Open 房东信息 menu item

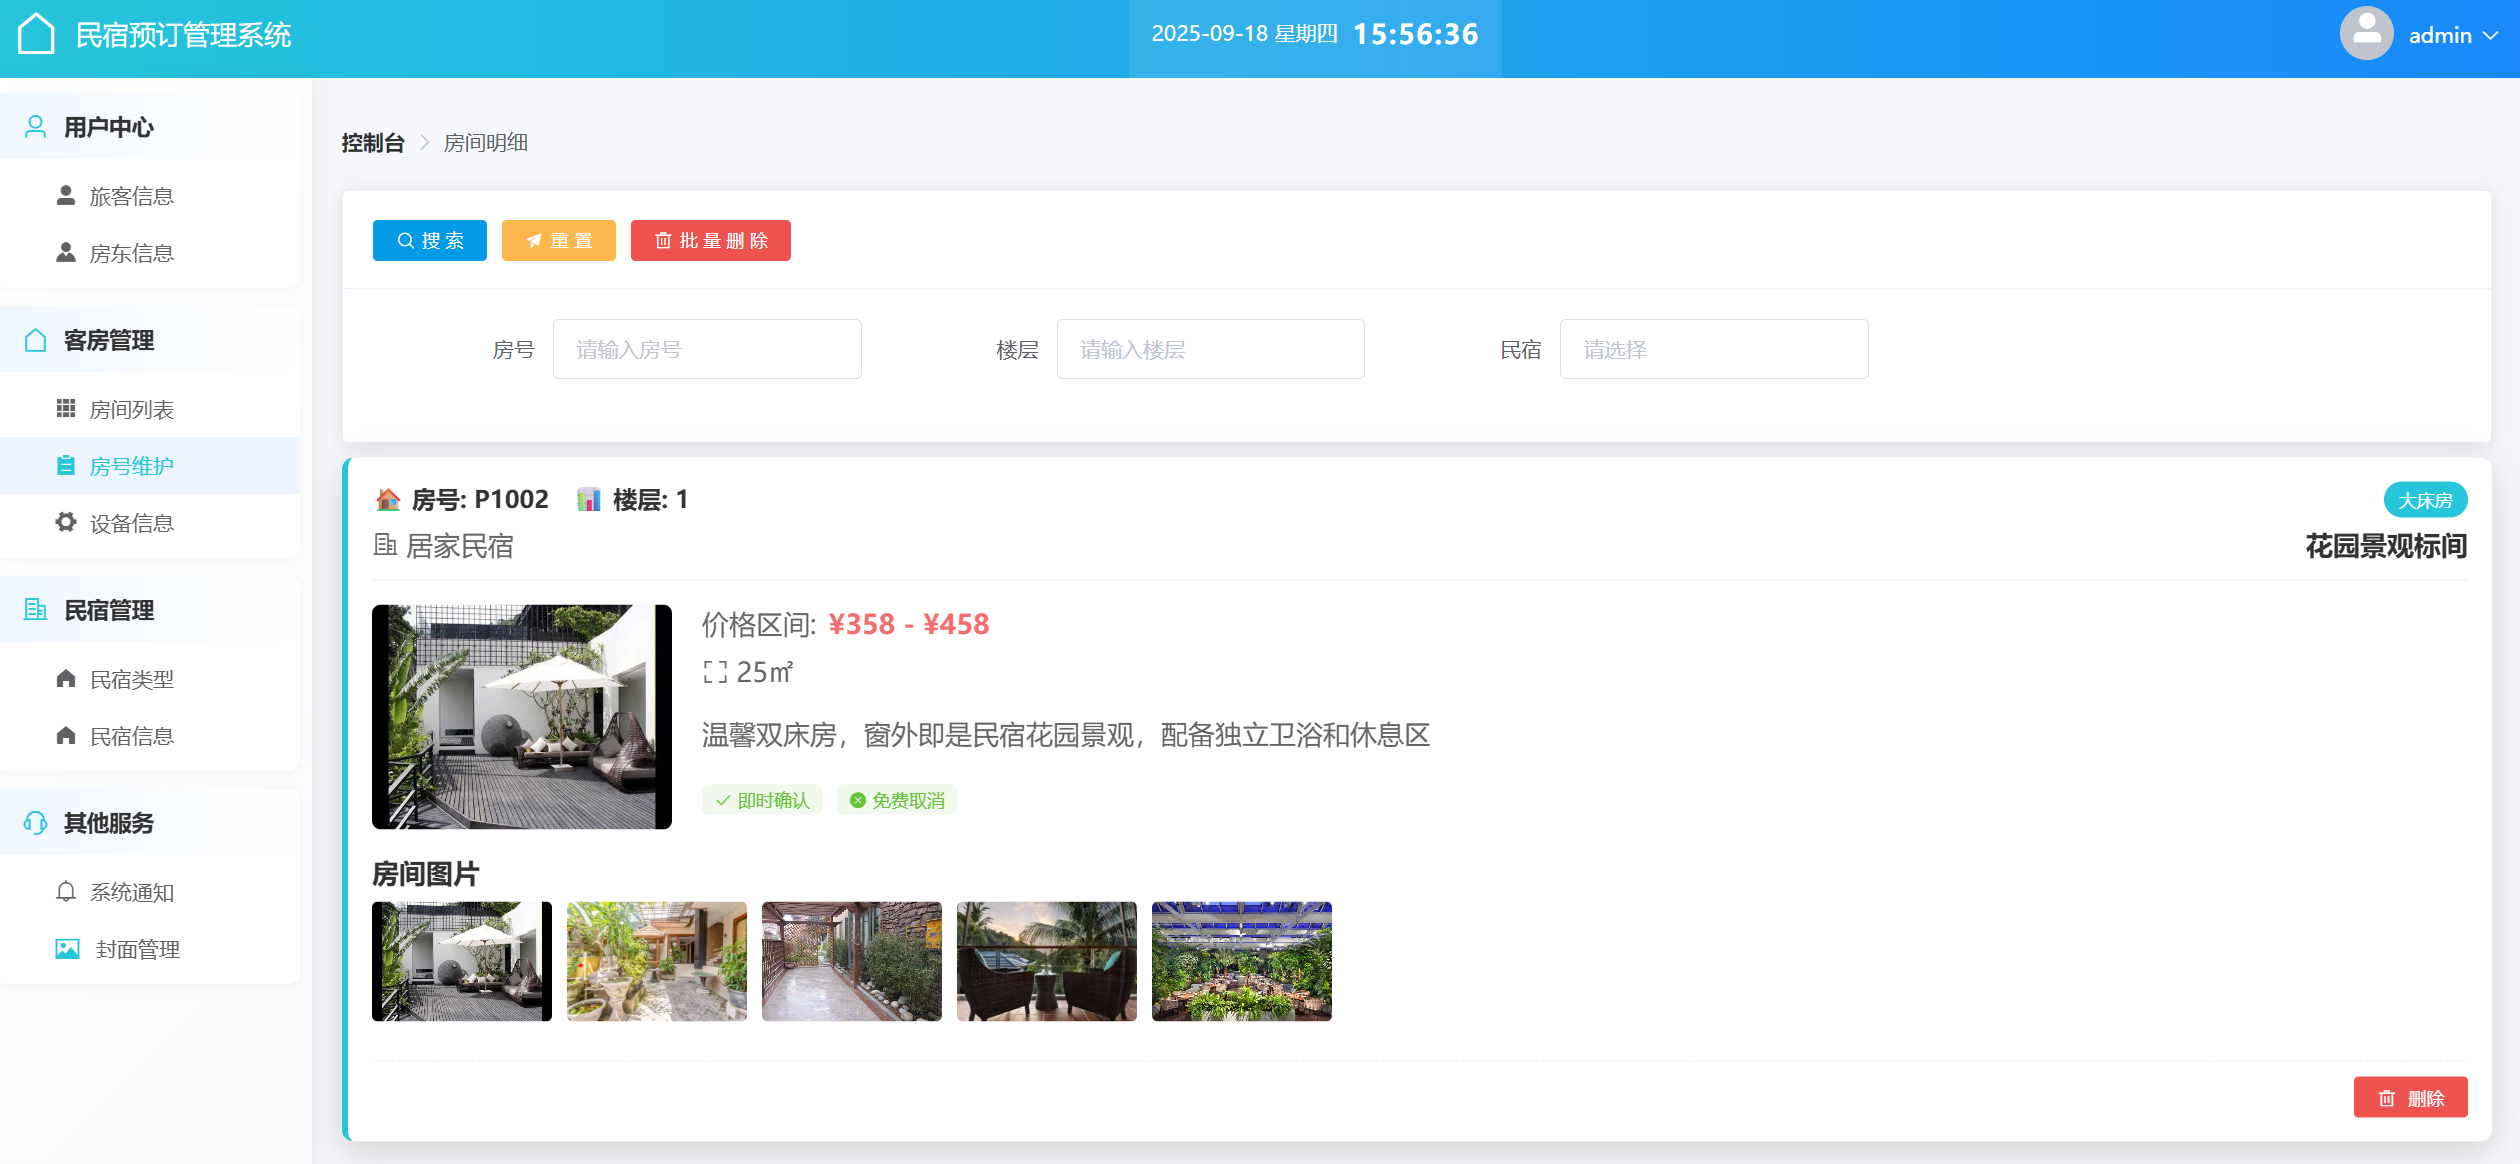[x=150, y=253]
